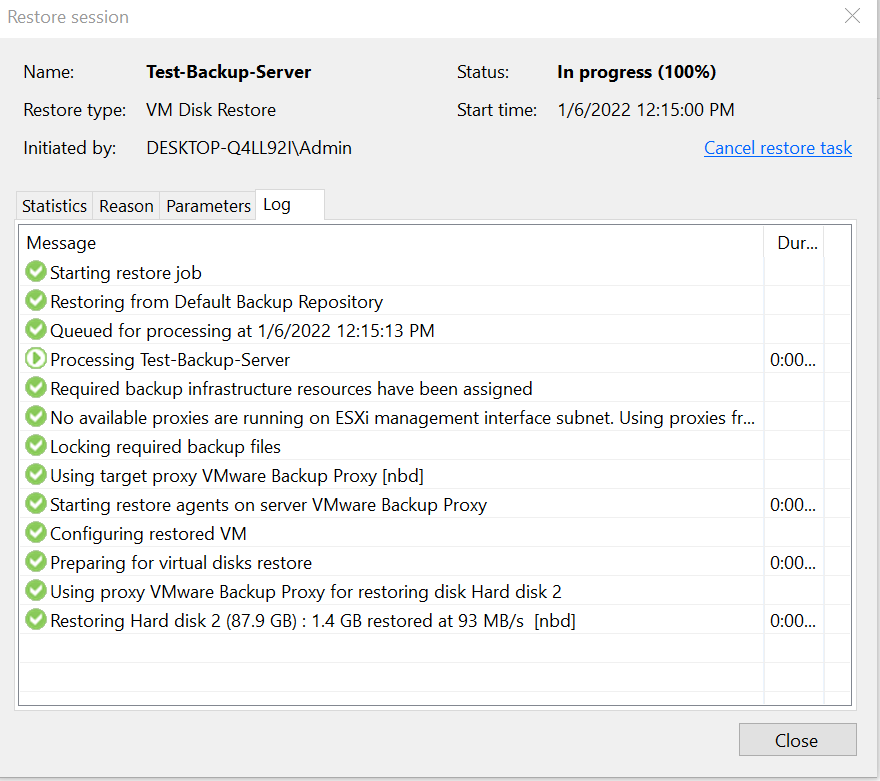880x781 pixels.
Task: Click success icon next to Locking required backup files
Action: [x=36, y=446]
